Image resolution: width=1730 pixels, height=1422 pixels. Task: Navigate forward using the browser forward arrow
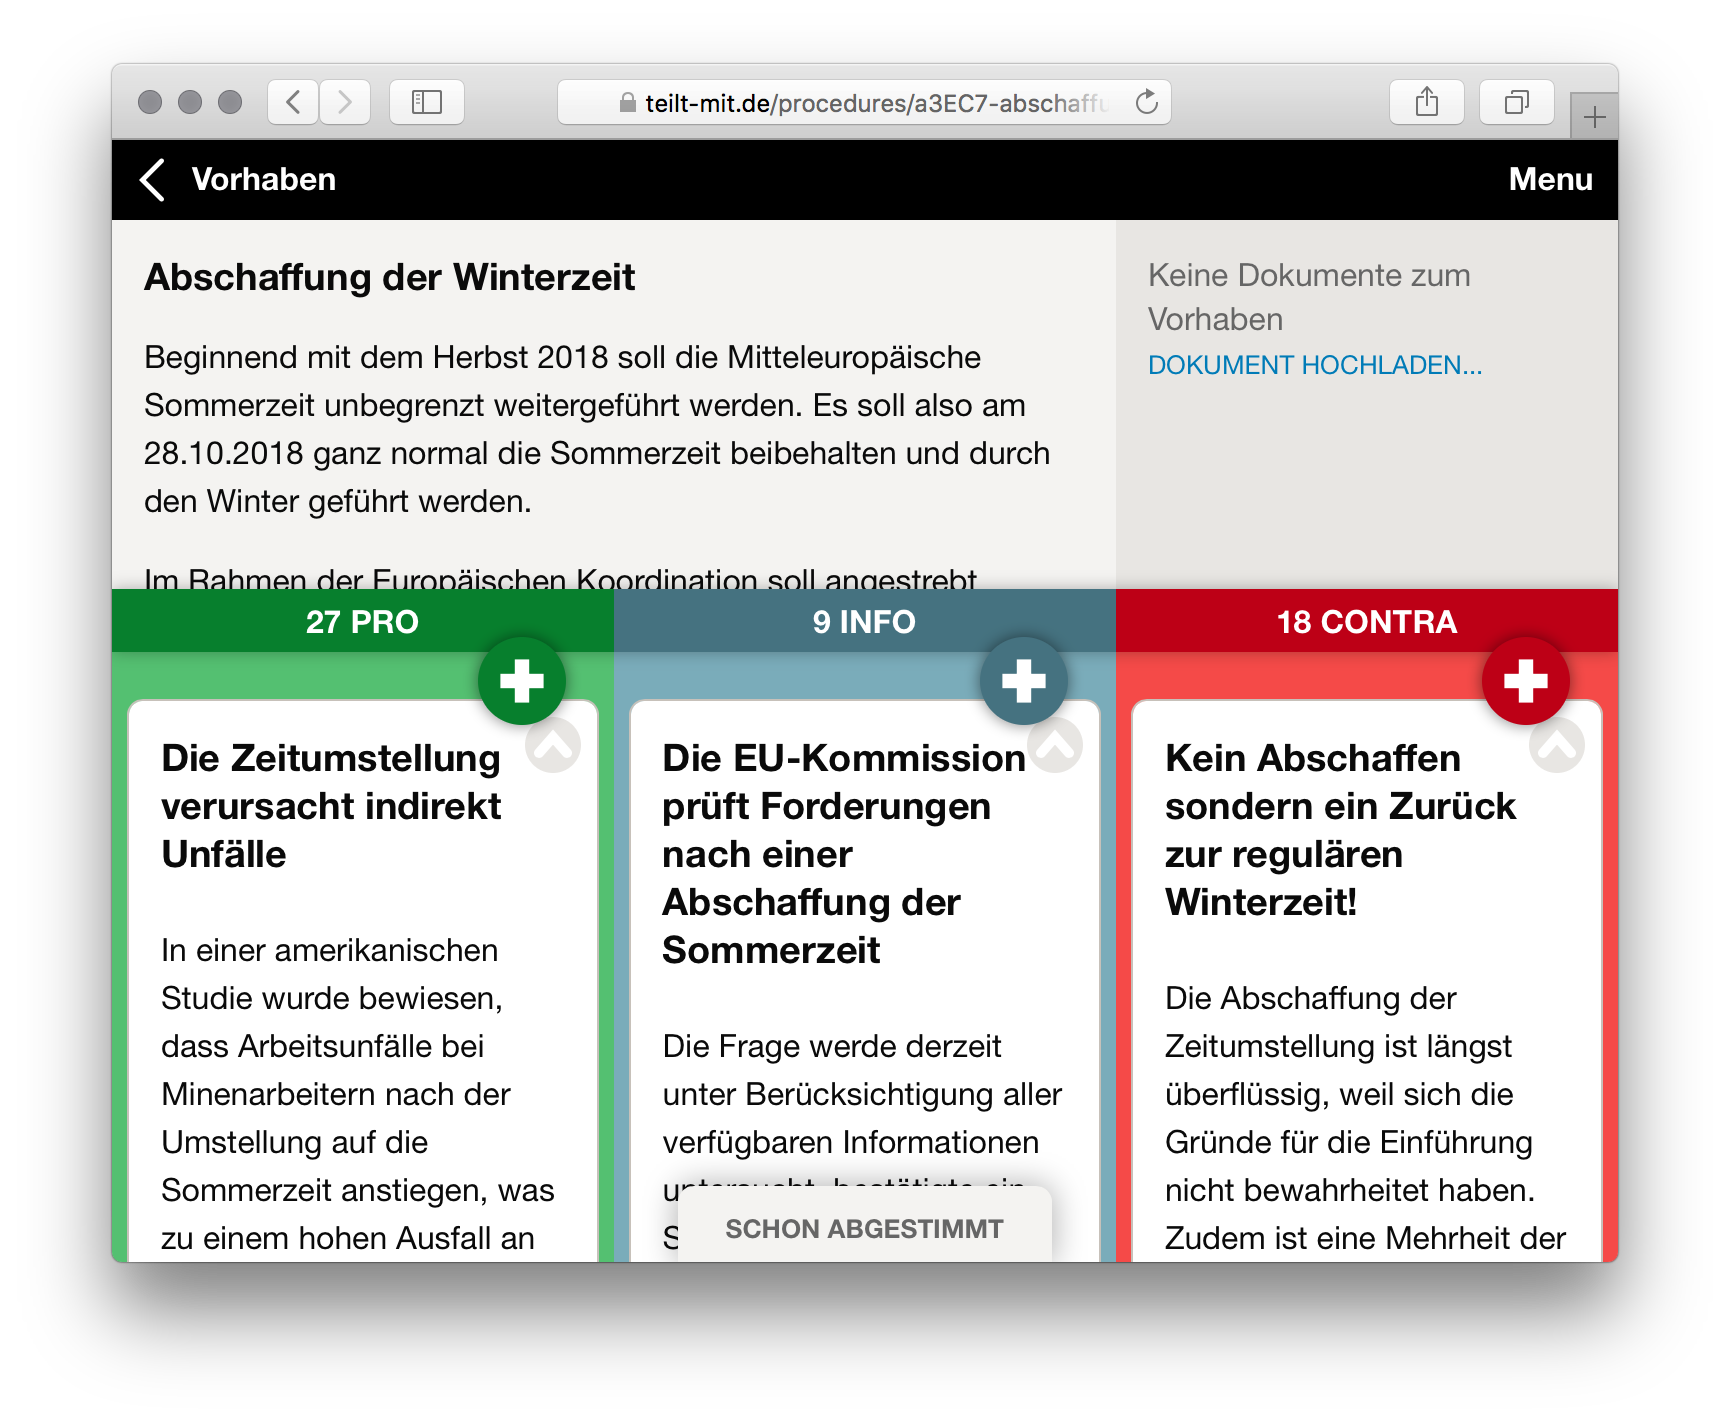click(x=345, y=101)
